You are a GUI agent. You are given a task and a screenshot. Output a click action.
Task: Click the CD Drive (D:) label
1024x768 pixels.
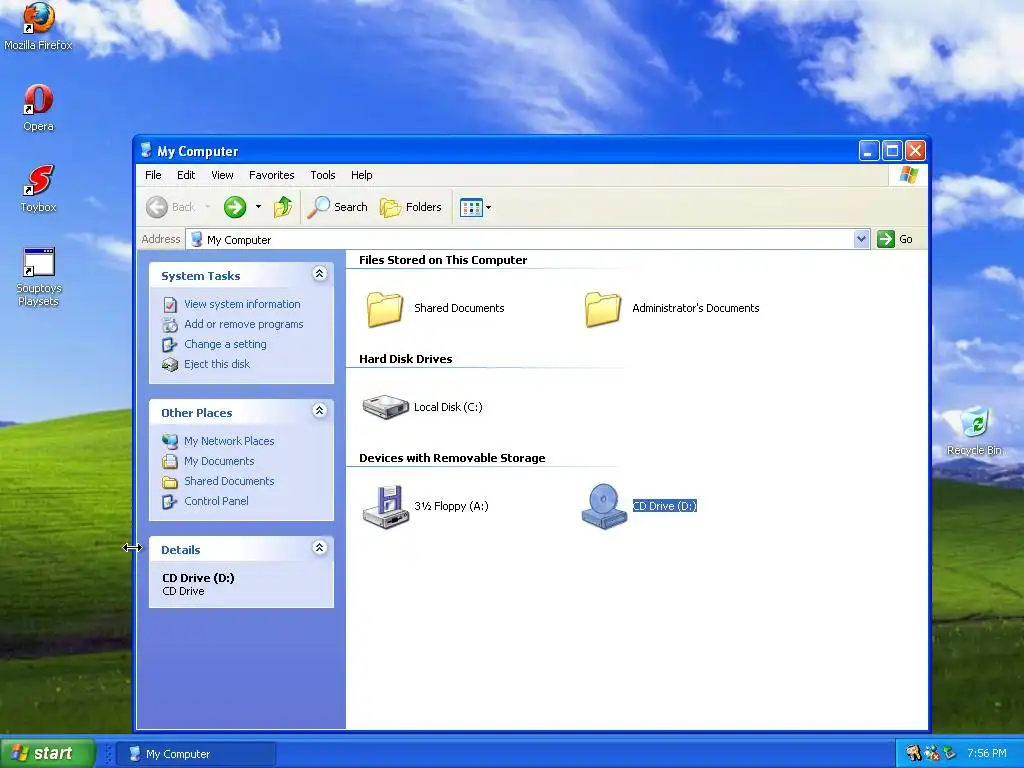[665, 506]
